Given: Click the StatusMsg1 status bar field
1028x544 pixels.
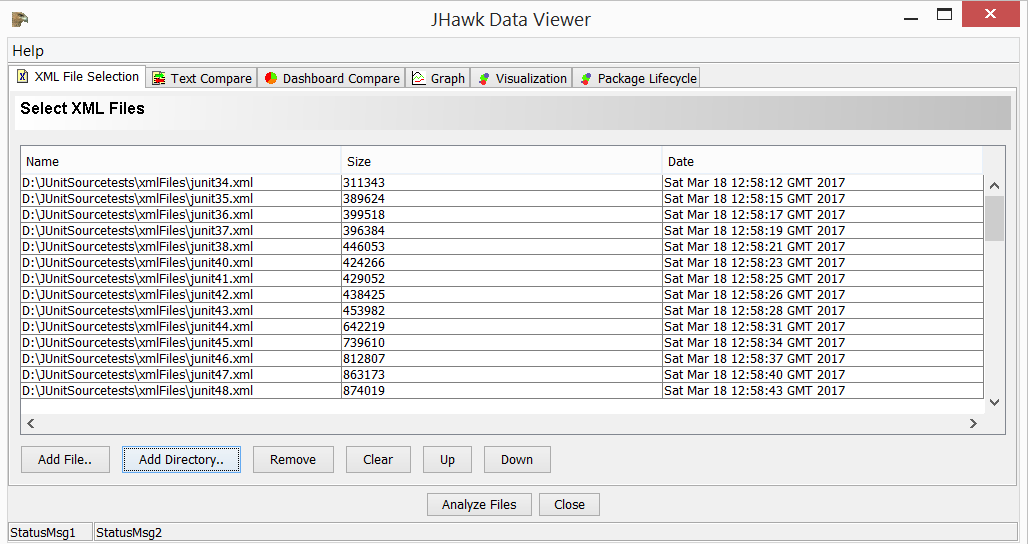Looking at the screenshot, I should coord(50,532).
